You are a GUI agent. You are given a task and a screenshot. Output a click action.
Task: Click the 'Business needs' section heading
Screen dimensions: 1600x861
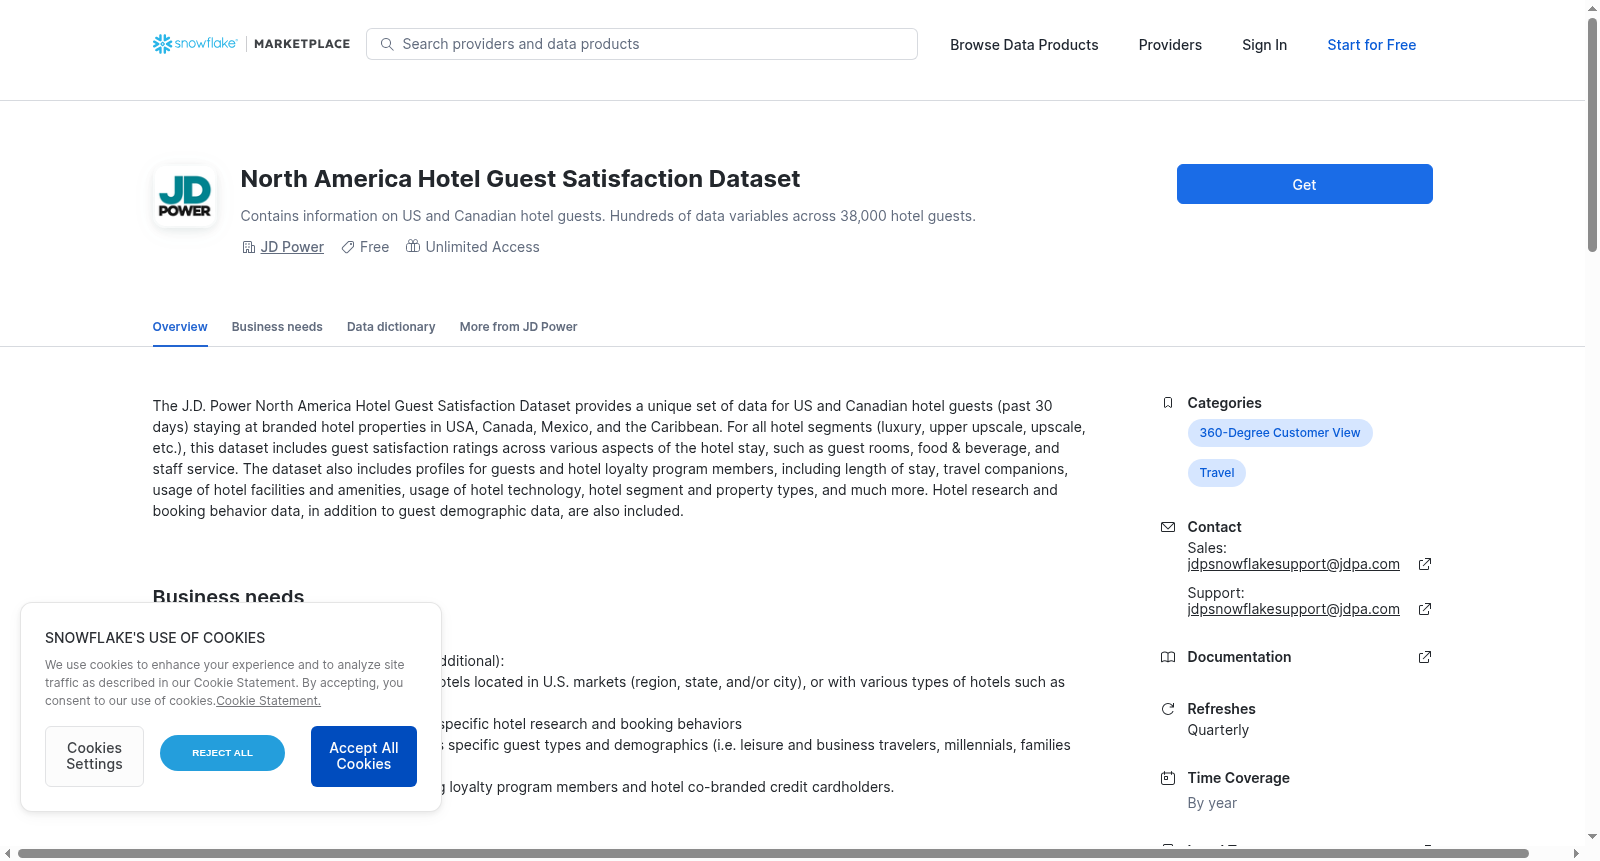click(x=228, y=596)
